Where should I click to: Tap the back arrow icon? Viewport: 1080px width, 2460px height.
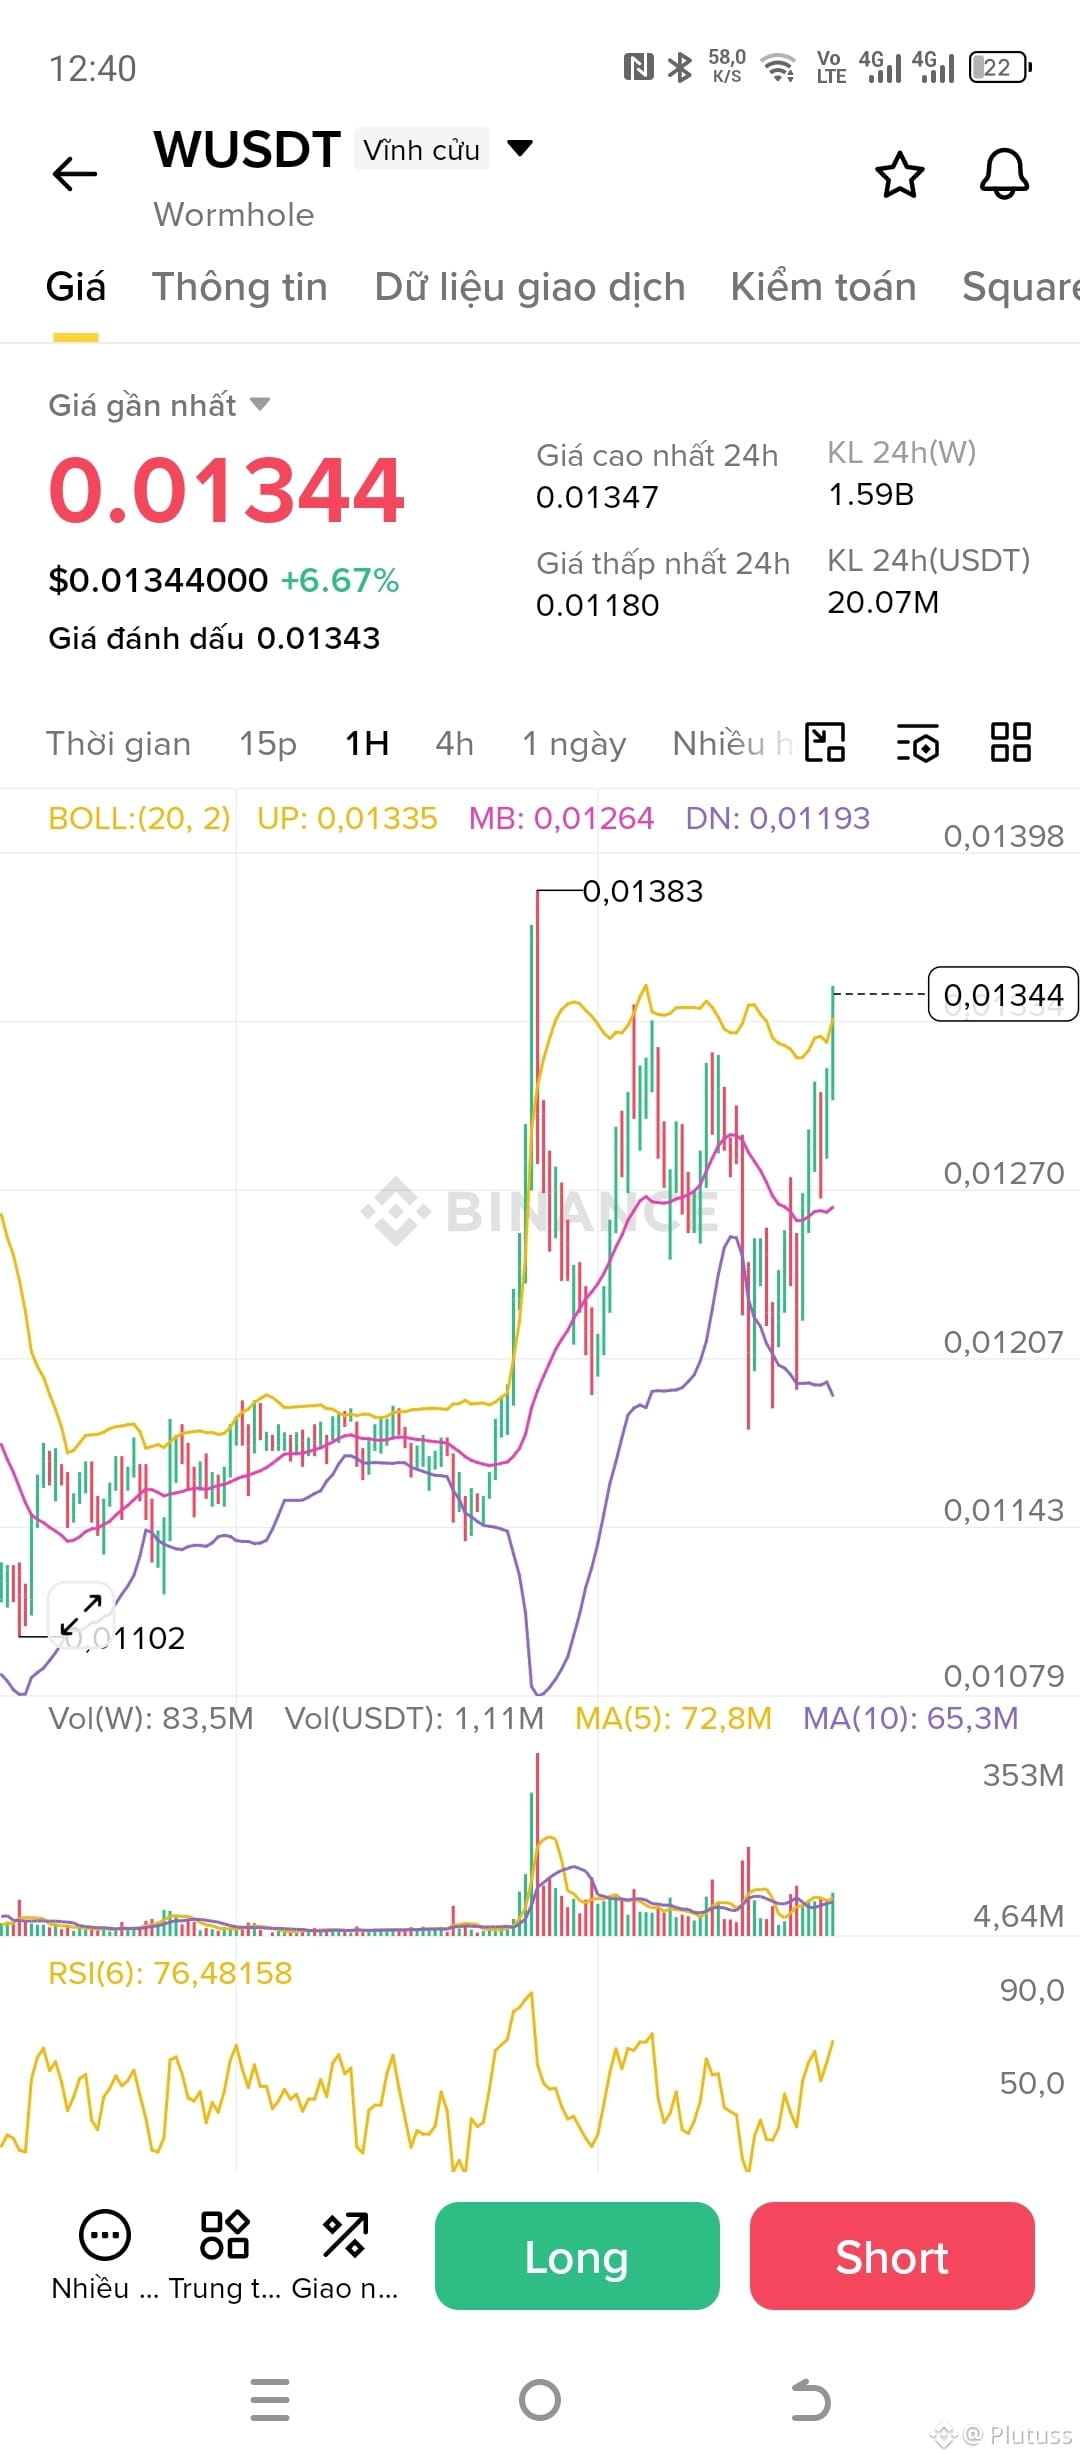coord(75,174)
